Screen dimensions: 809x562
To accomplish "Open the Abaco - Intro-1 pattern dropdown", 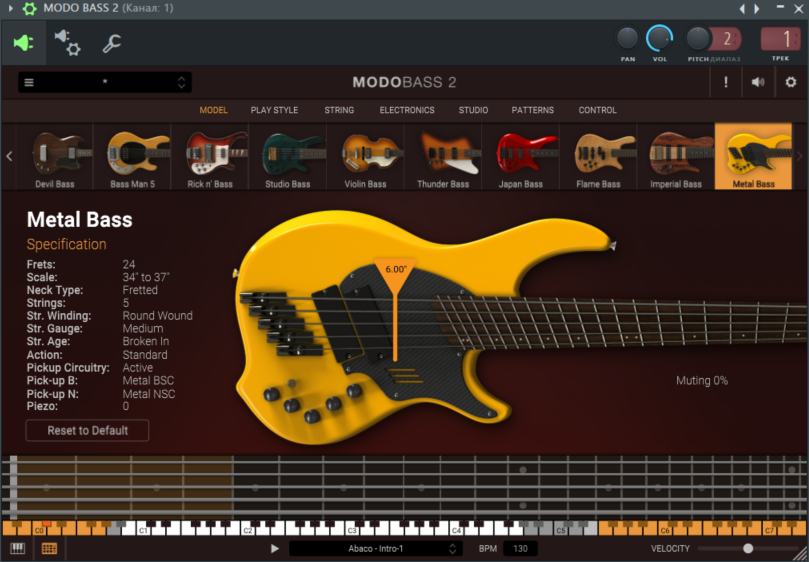I will pos(374,548).
